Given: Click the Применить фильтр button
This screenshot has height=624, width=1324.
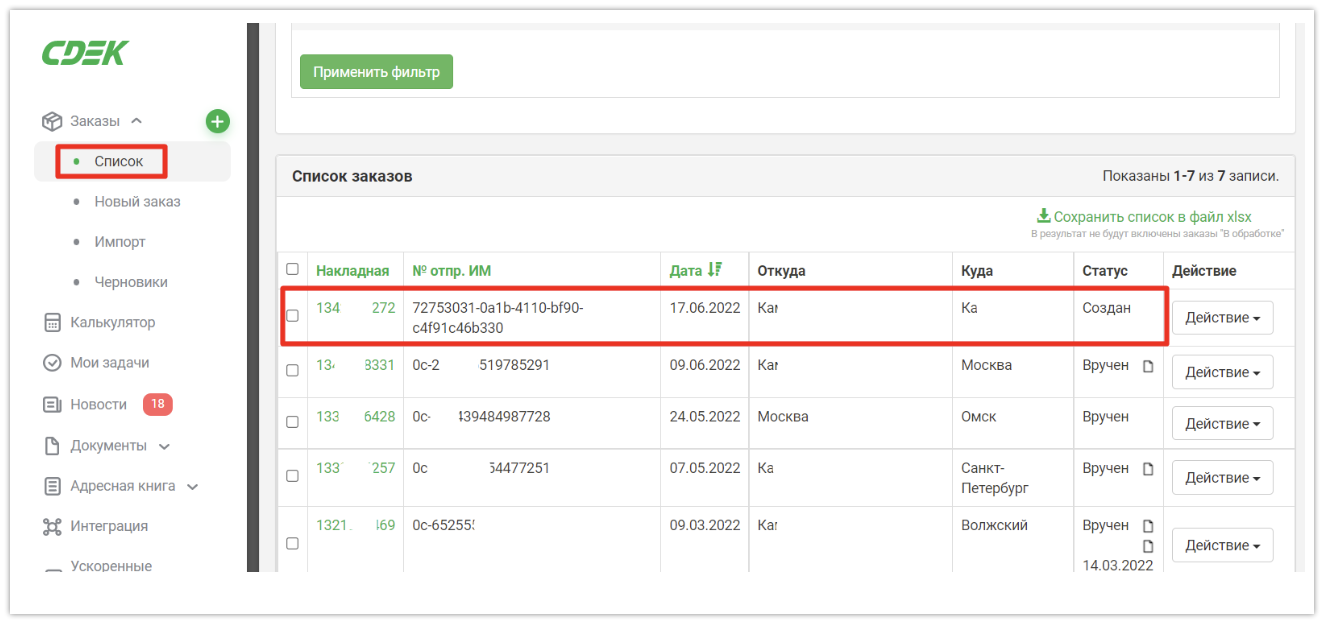Looking at the screenshot, I should (376, 72).
